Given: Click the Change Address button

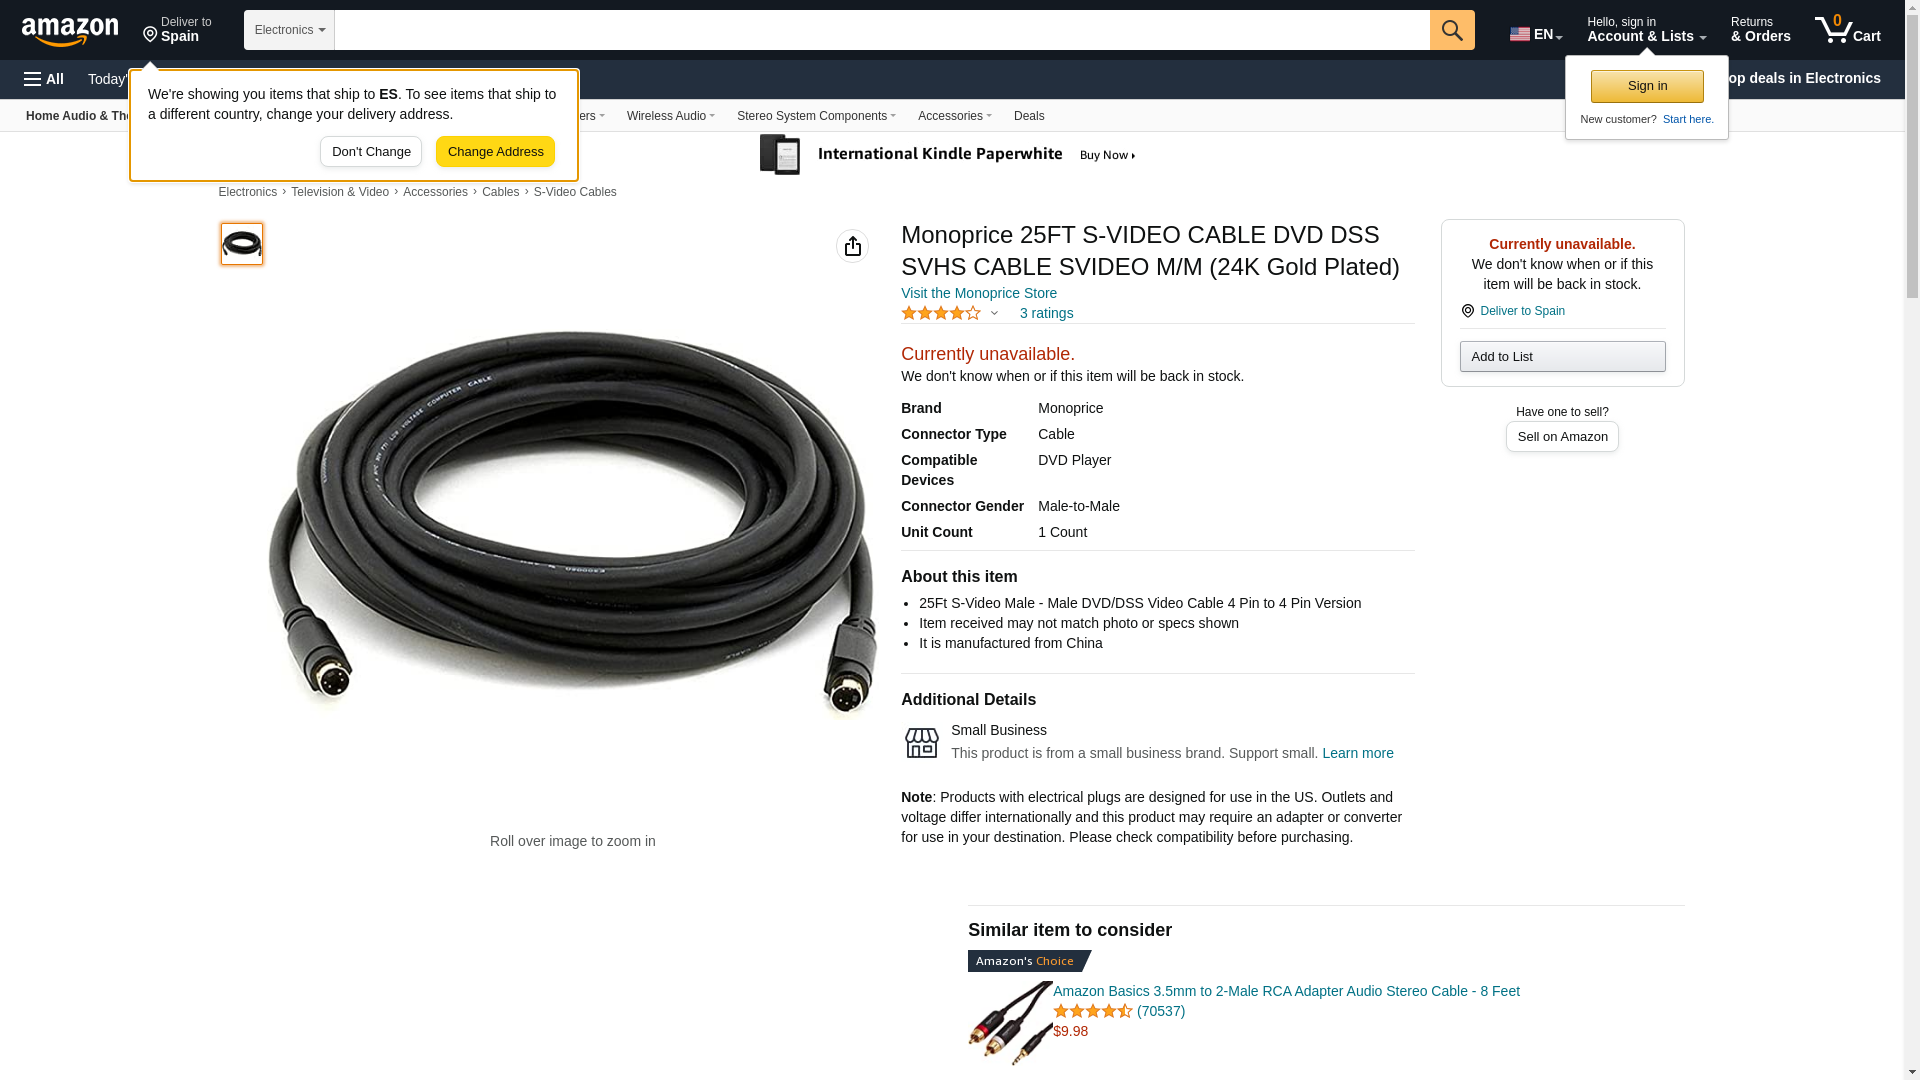Looking at the screenshot, I should (495, 152).
